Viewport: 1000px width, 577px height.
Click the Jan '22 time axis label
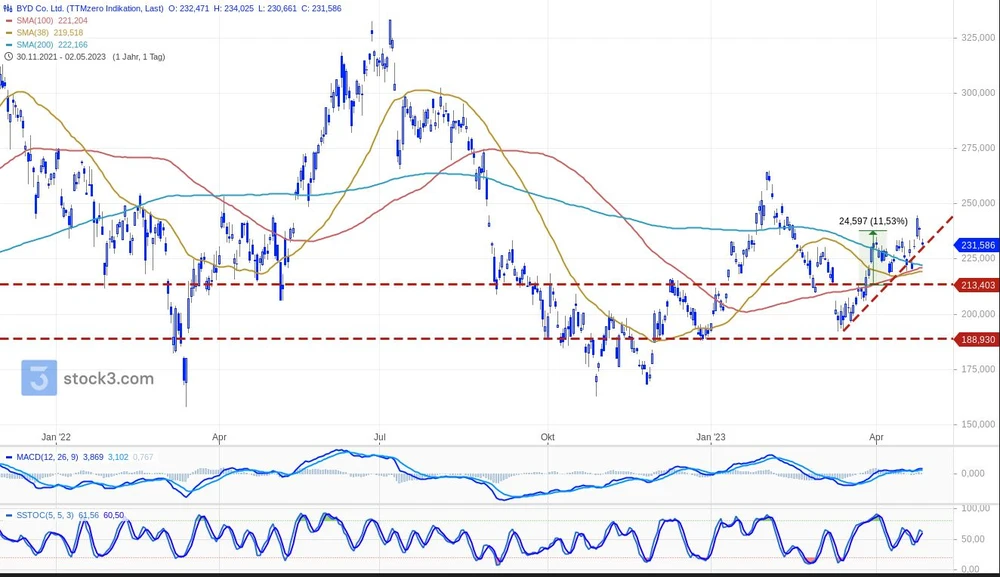pos(56,437)
